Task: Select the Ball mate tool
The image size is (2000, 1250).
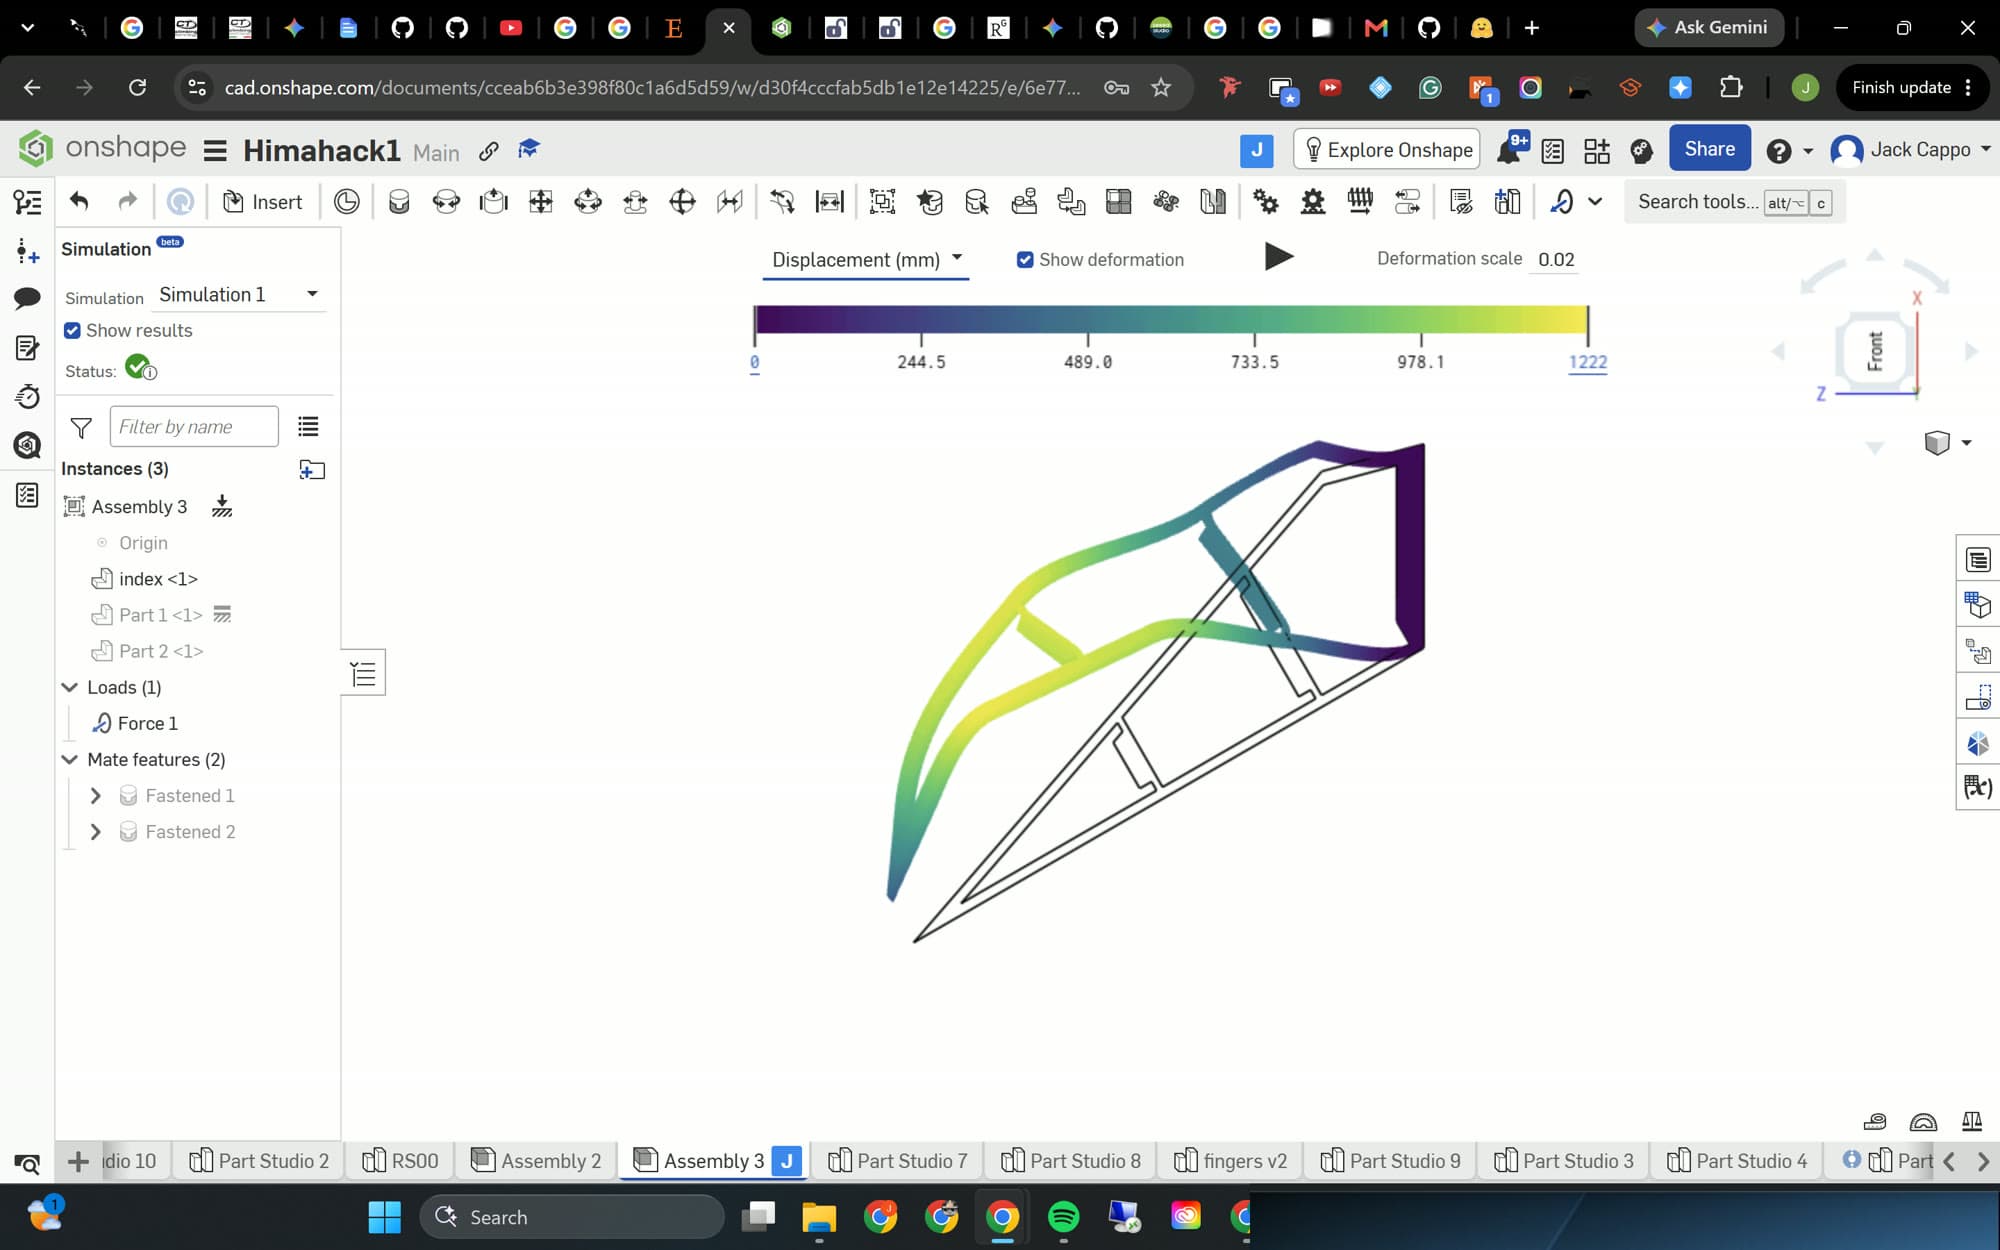Action: pos(682,202)
